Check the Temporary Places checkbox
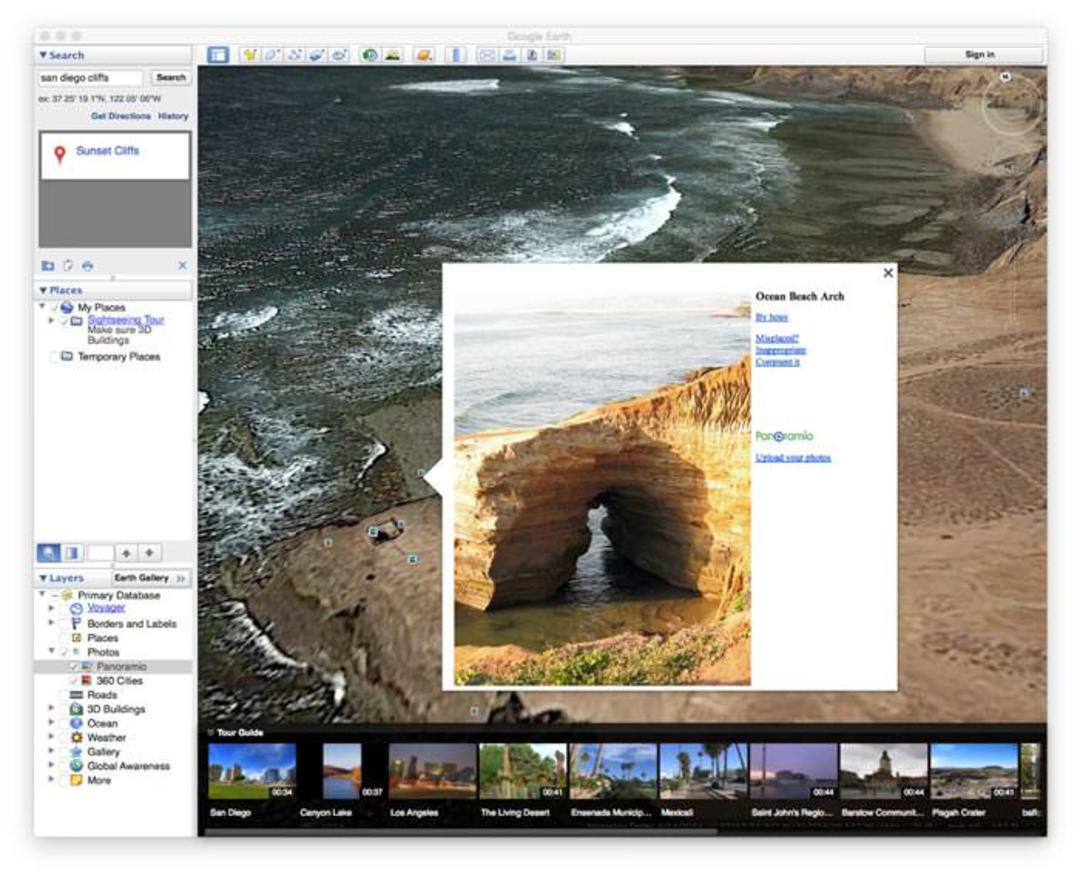 click(53, 357)
